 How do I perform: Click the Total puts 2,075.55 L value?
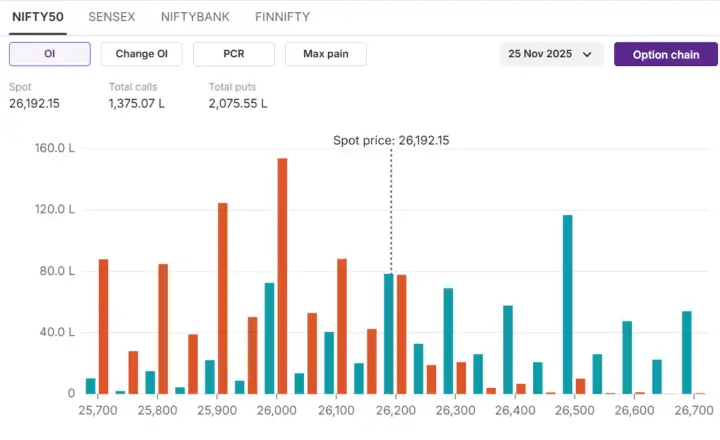[x=238, y=103]
